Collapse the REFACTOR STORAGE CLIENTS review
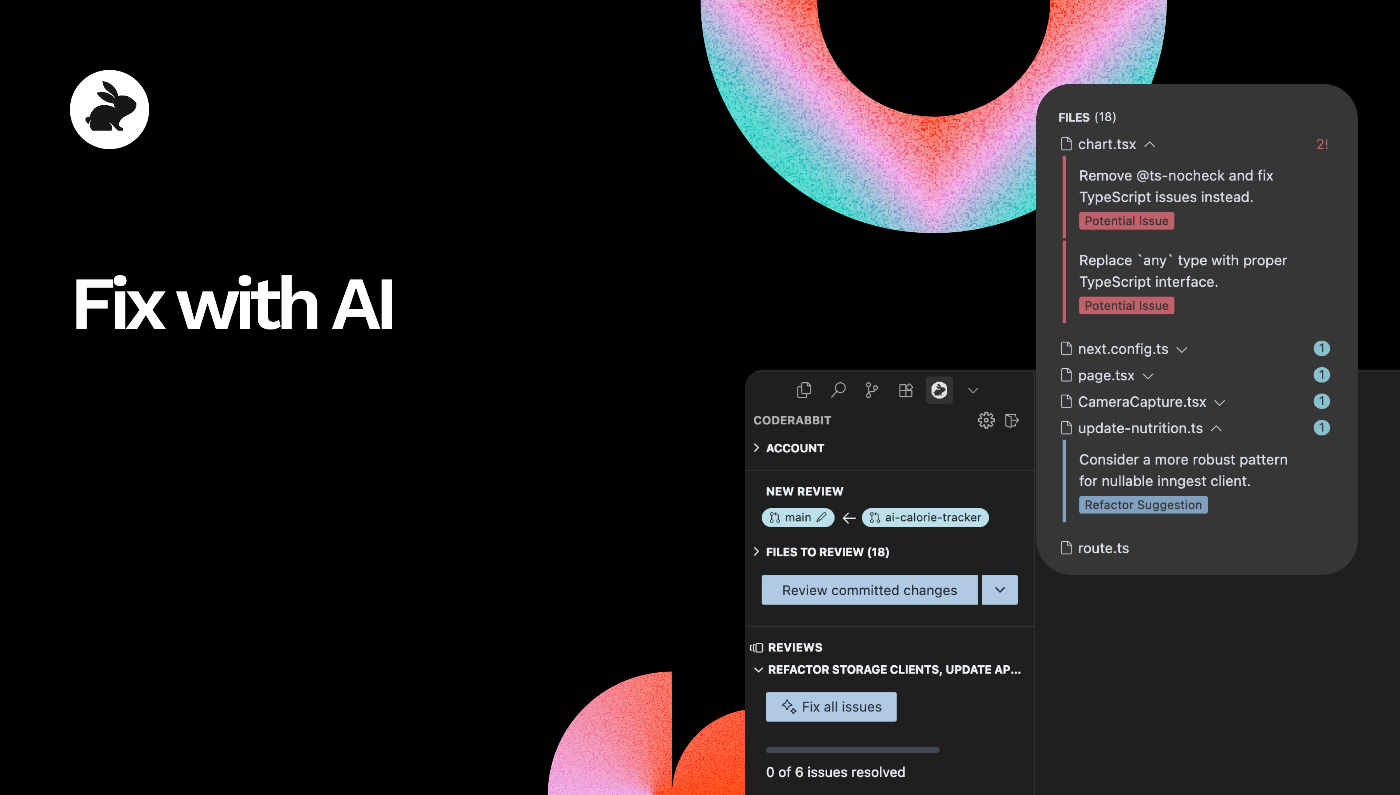The height and width of the screenshot is (795, 1400). 758,670
